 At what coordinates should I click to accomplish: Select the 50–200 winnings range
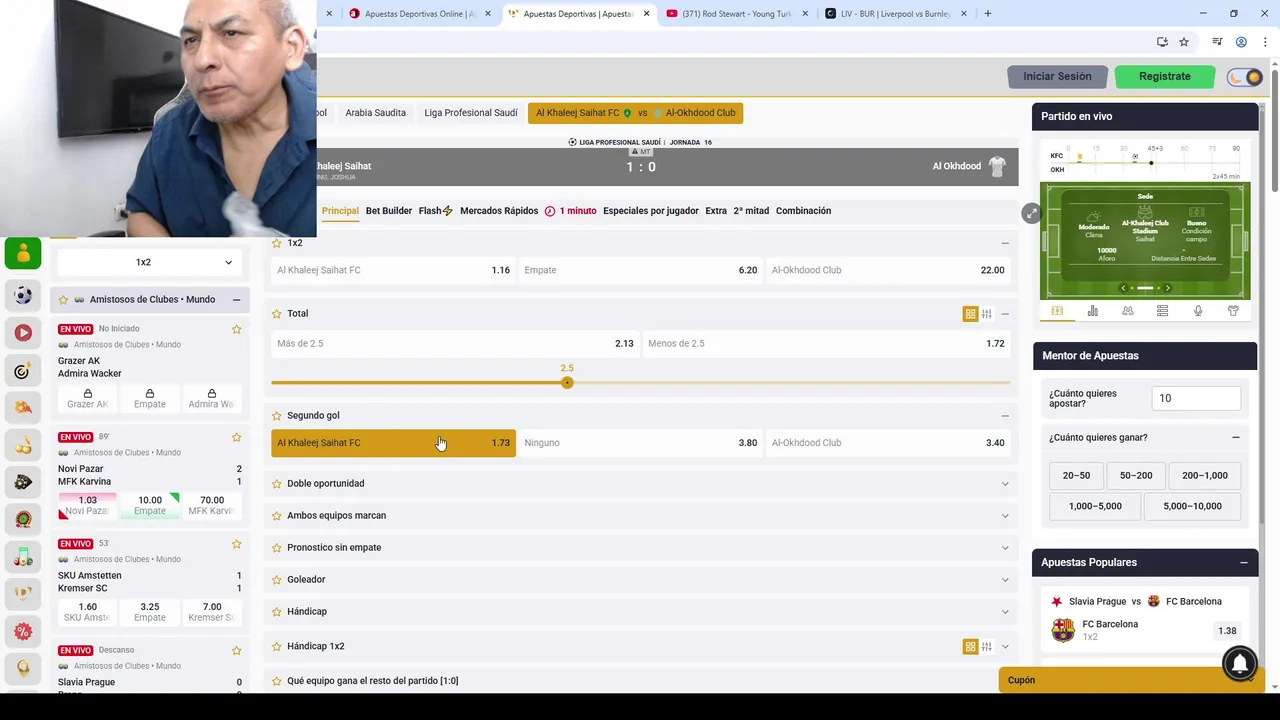(x=1136, y=475)
